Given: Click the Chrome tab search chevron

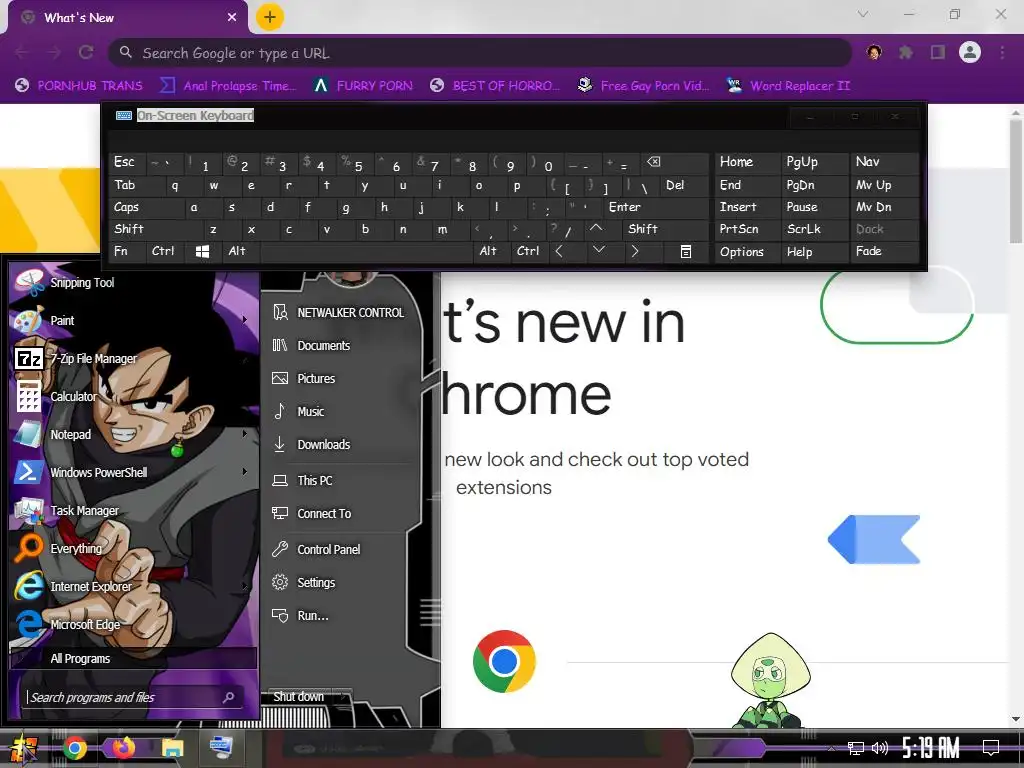Looking at the screenshot, I should pos(863,14).
